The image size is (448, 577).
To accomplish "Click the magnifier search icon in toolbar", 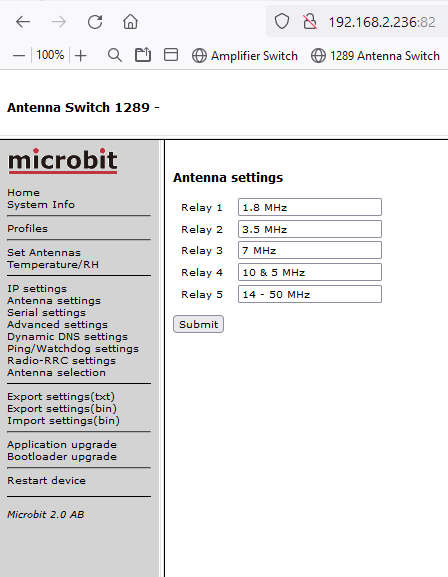I will tap(115, 56).
